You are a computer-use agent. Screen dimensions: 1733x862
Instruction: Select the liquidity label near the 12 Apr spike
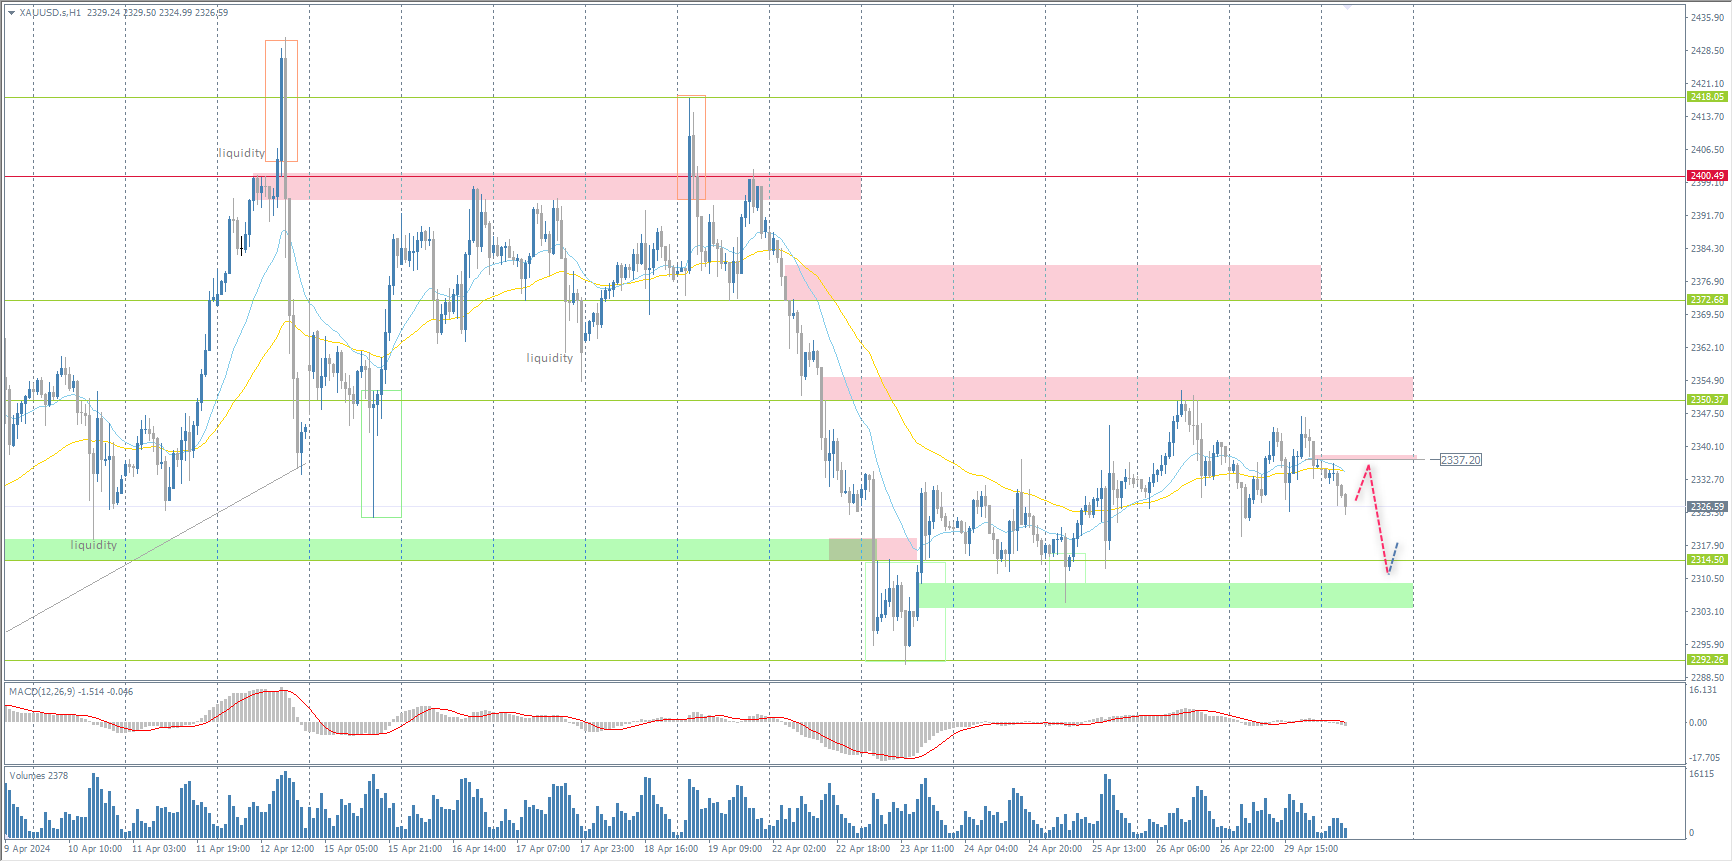(x=242, y=153)
